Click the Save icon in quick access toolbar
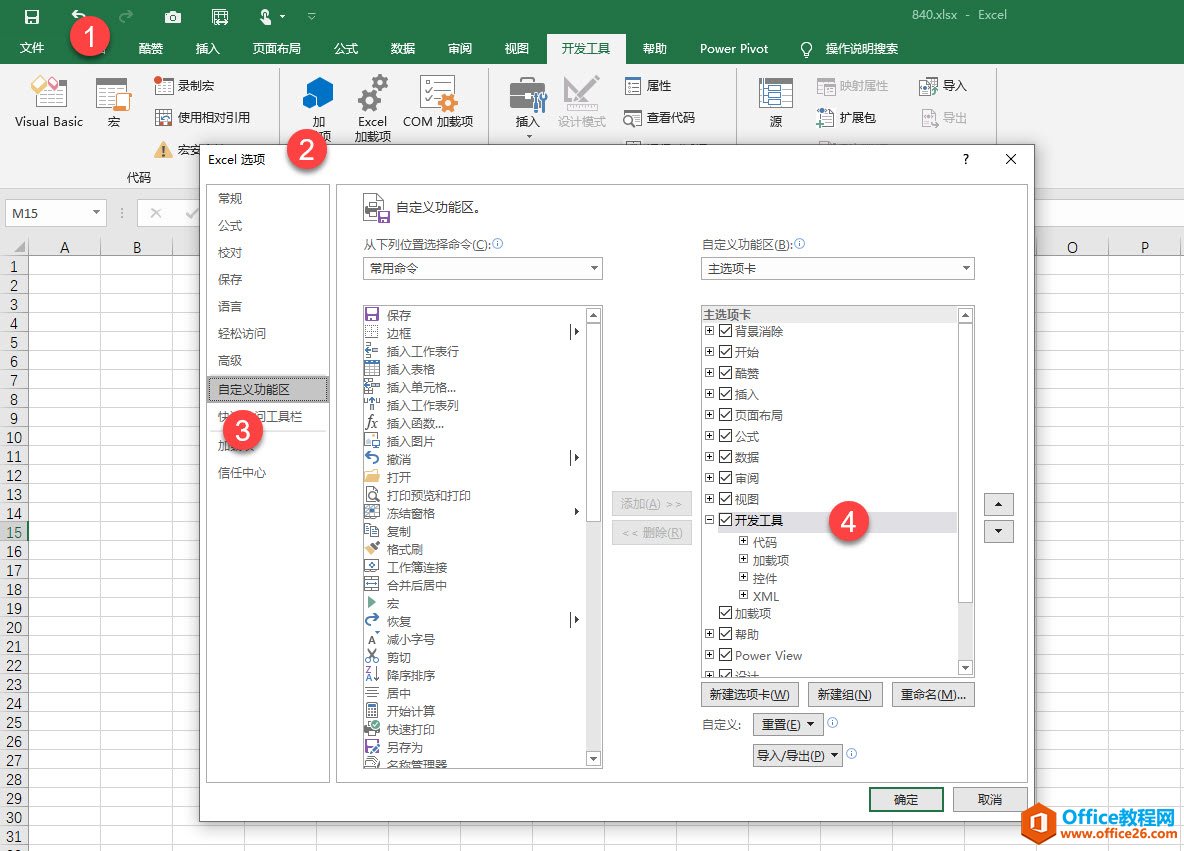The width and height of the screenshot is (1184, 851). coord(32,16)
